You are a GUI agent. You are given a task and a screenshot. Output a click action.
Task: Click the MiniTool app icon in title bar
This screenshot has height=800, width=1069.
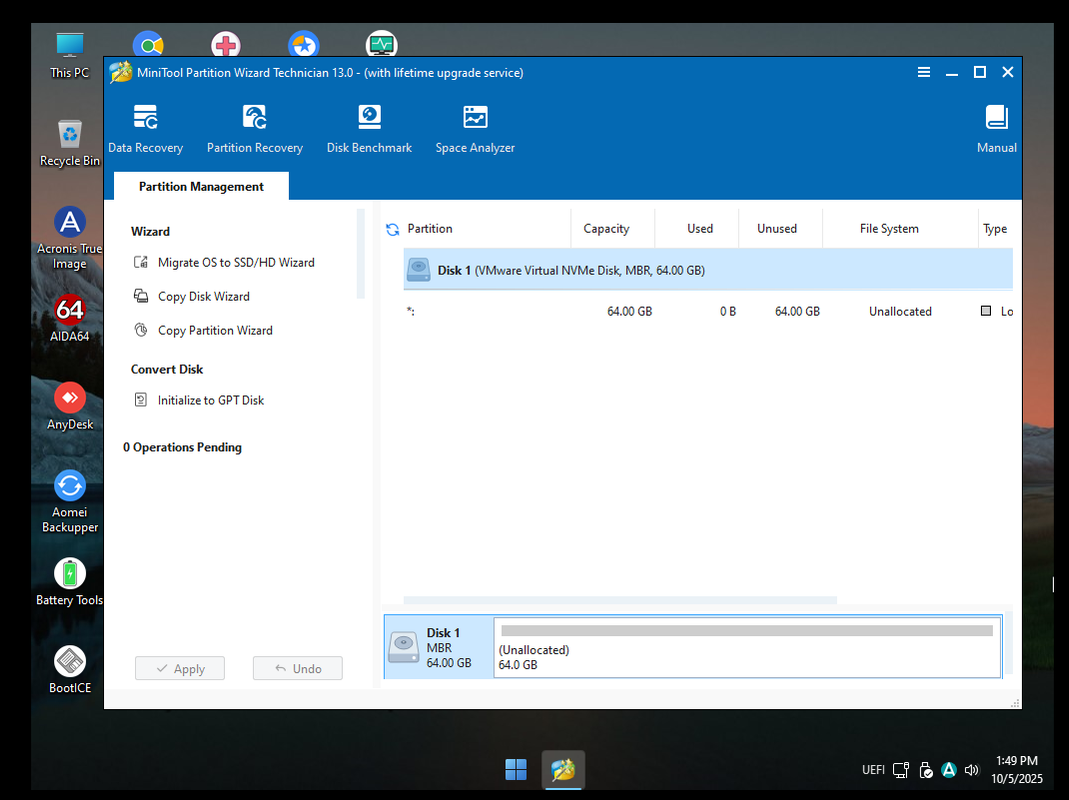point(121,72)
